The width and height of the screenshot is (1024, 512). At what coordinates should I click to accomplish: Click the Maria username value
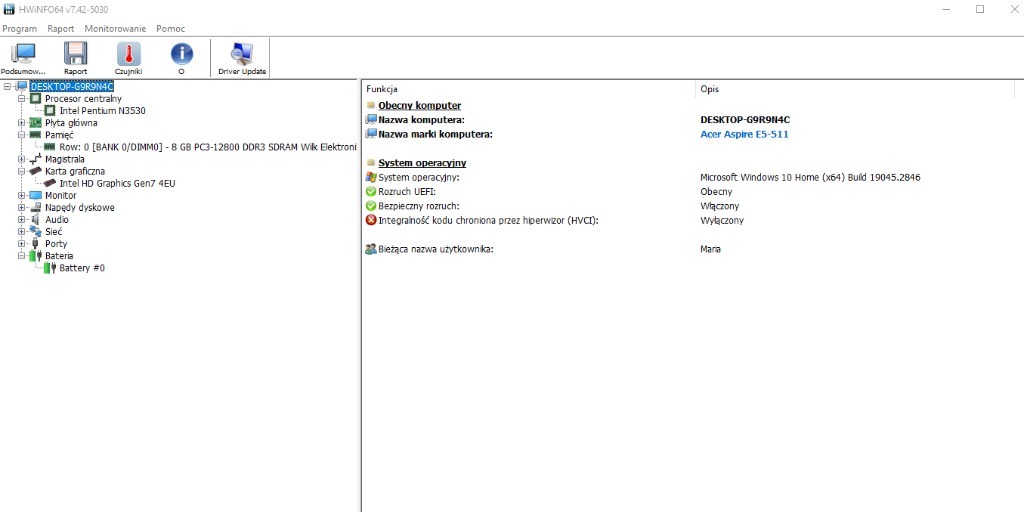711,249
